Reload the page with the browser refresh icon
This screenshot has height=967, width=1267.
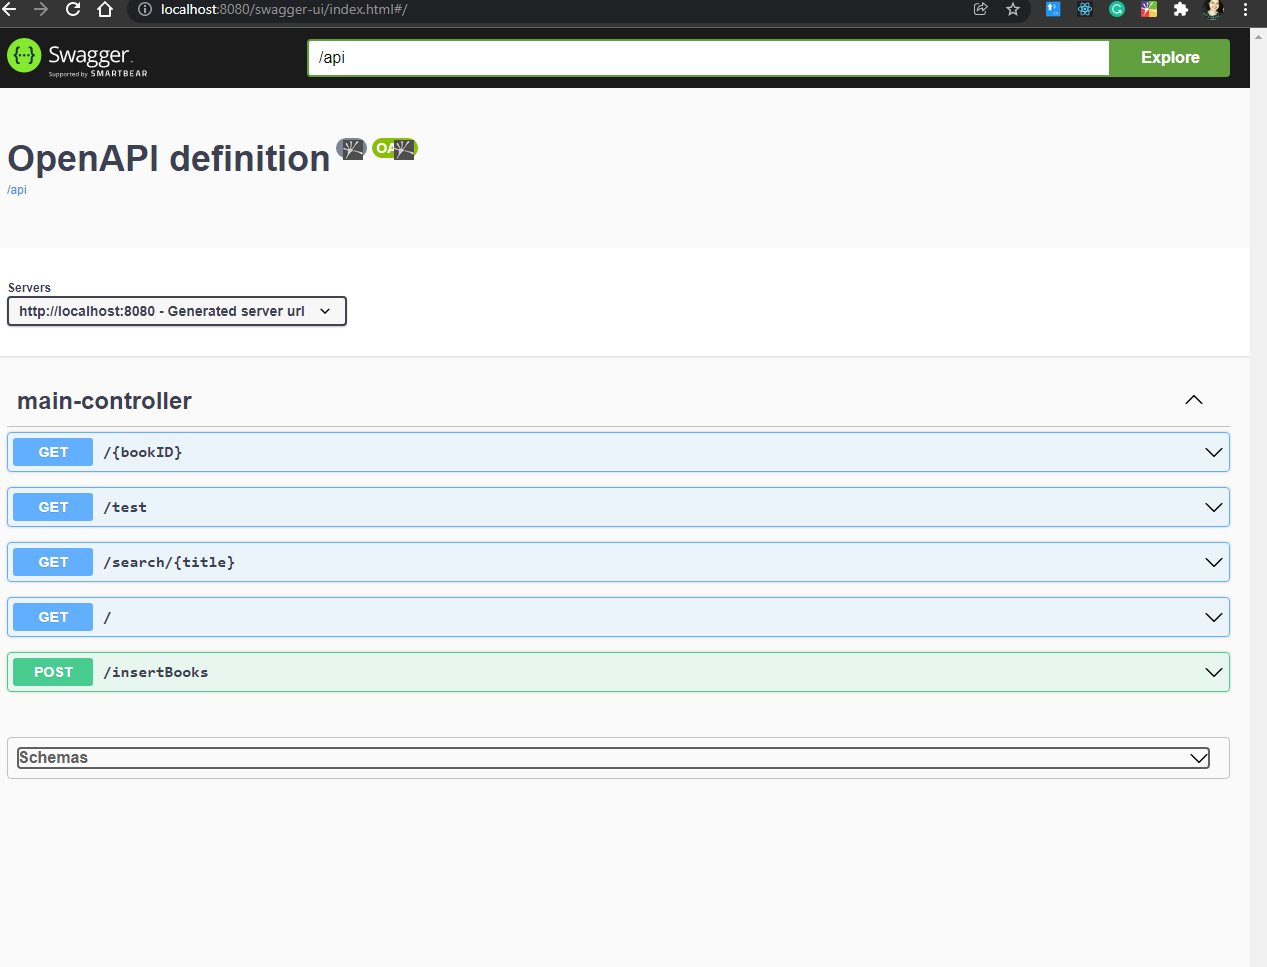pos(73,9)
